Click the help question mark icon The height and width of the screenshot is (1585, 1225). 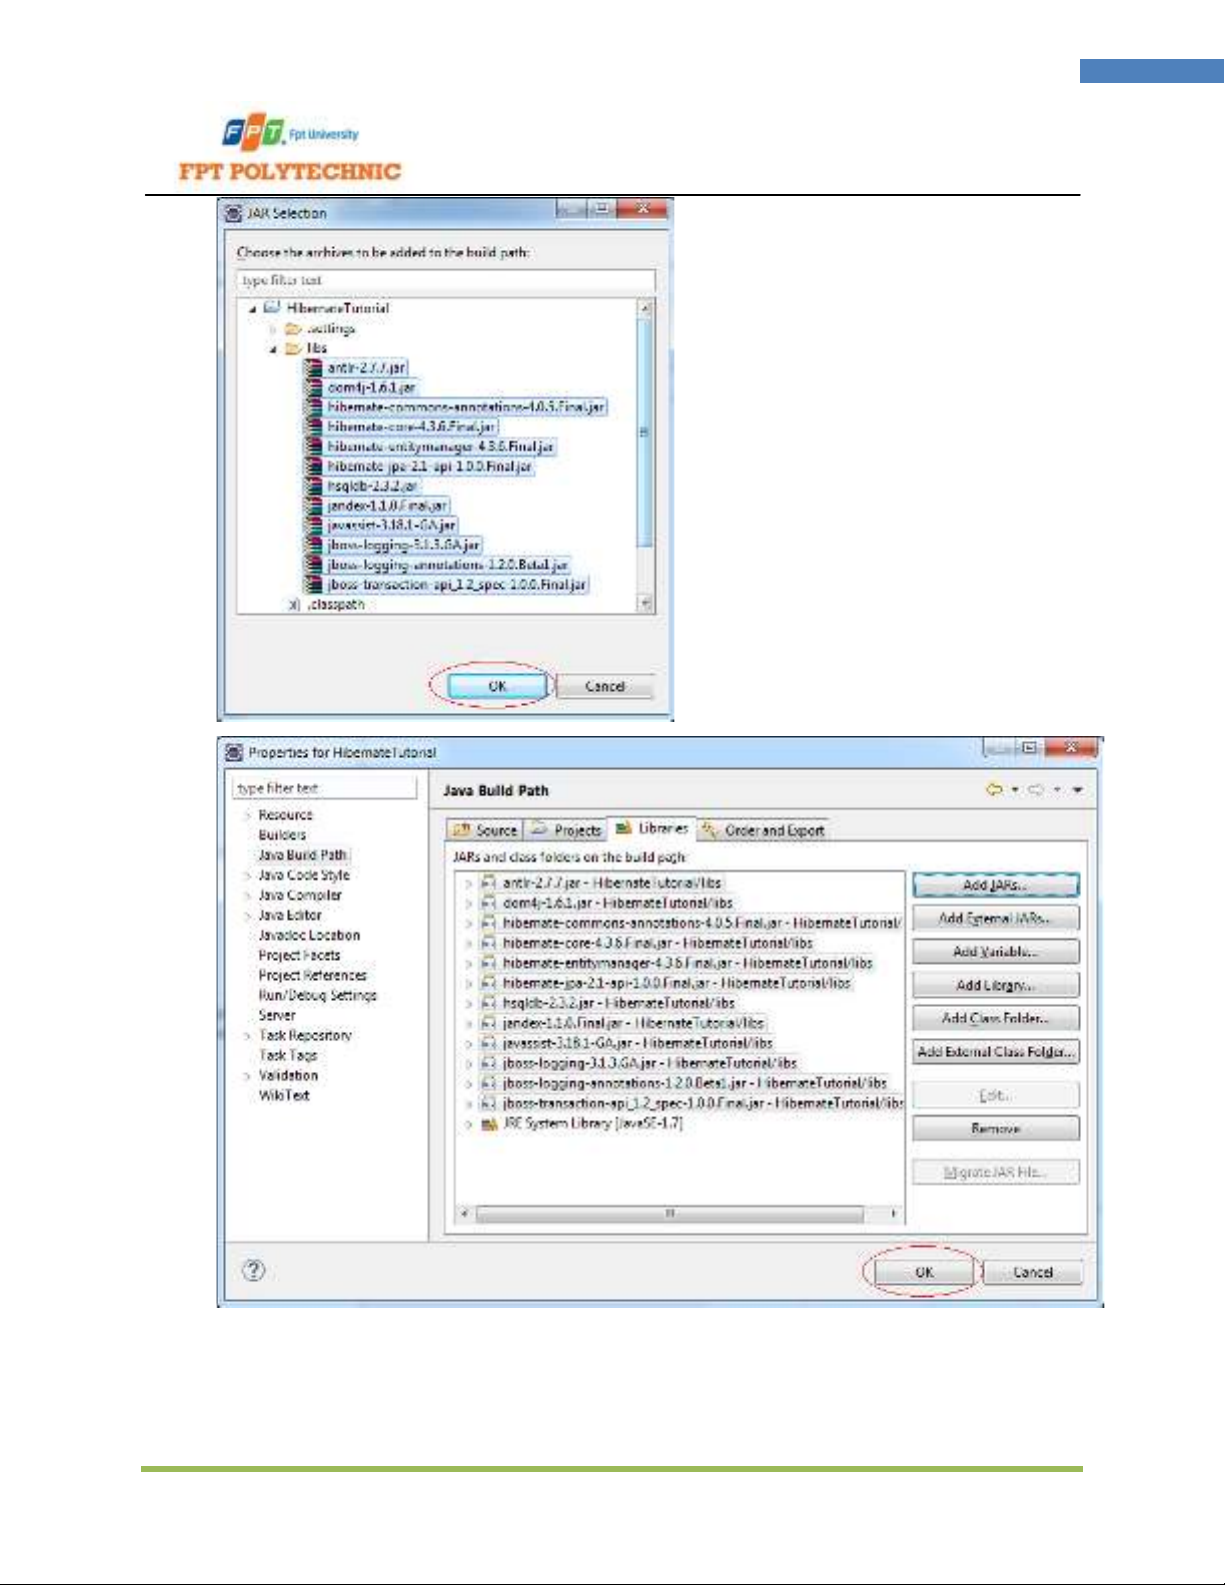point(254,1270)
